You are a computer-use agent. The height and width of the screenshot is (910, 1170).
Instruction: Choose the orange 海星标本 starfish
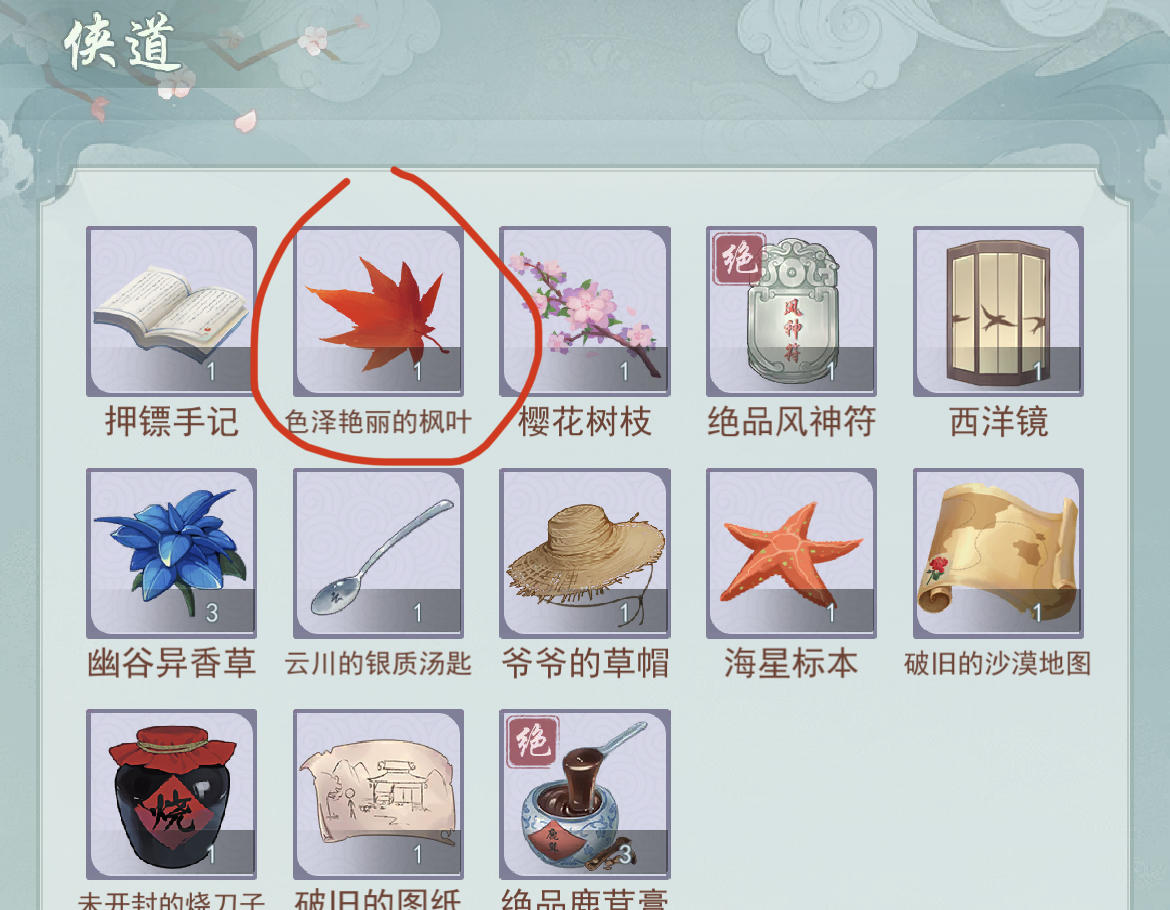[792, 553]
